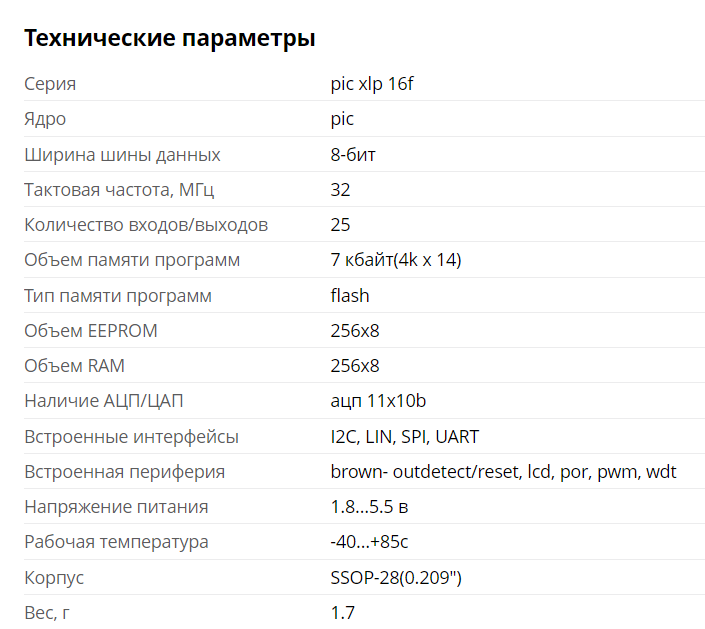Select the "8-бит" value text
This screenshot has width=705, height=629.
[353, 155]
